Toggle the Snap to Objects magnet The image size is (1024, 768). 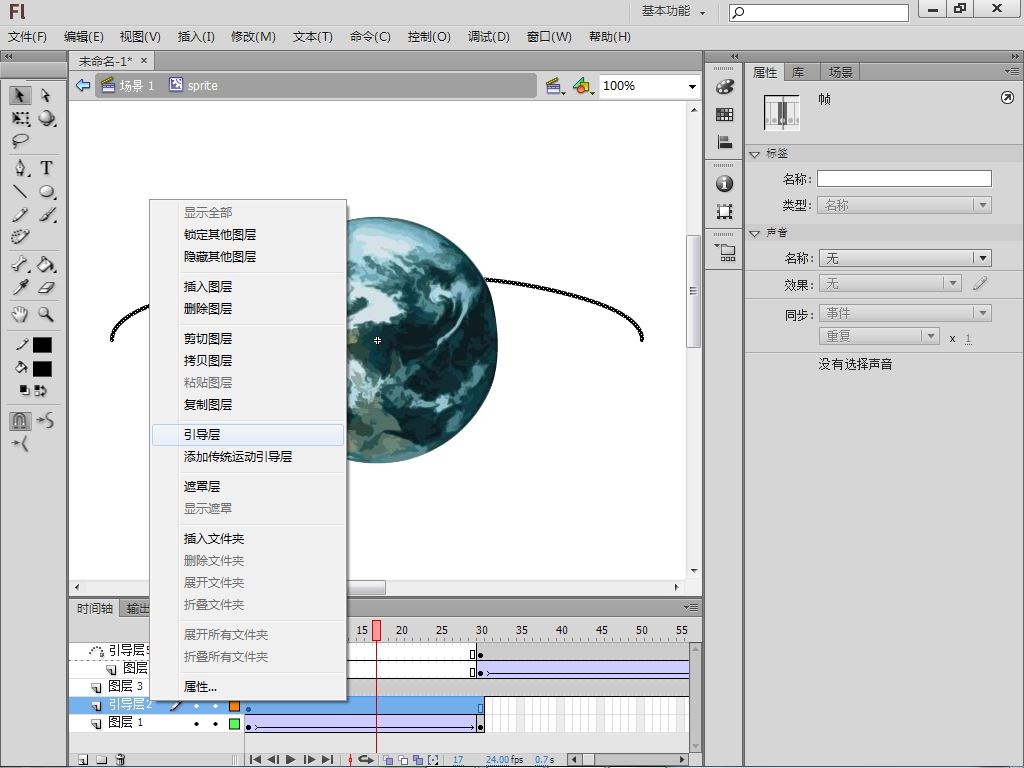click(20, 421)
